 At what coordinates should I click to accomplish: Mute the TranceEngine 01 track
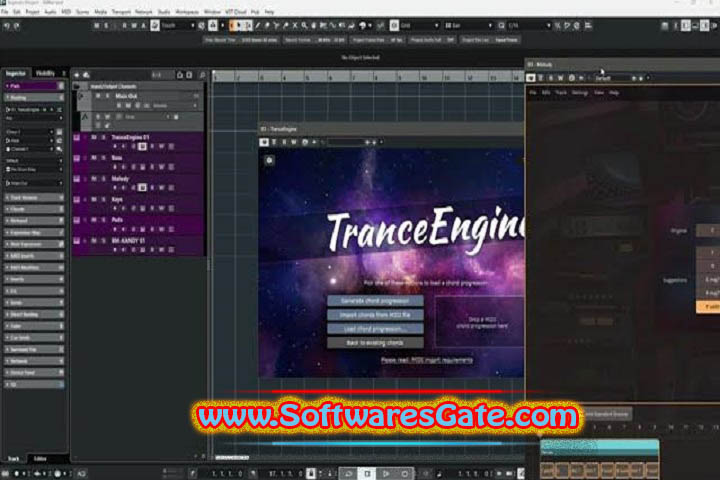point(94,137)
